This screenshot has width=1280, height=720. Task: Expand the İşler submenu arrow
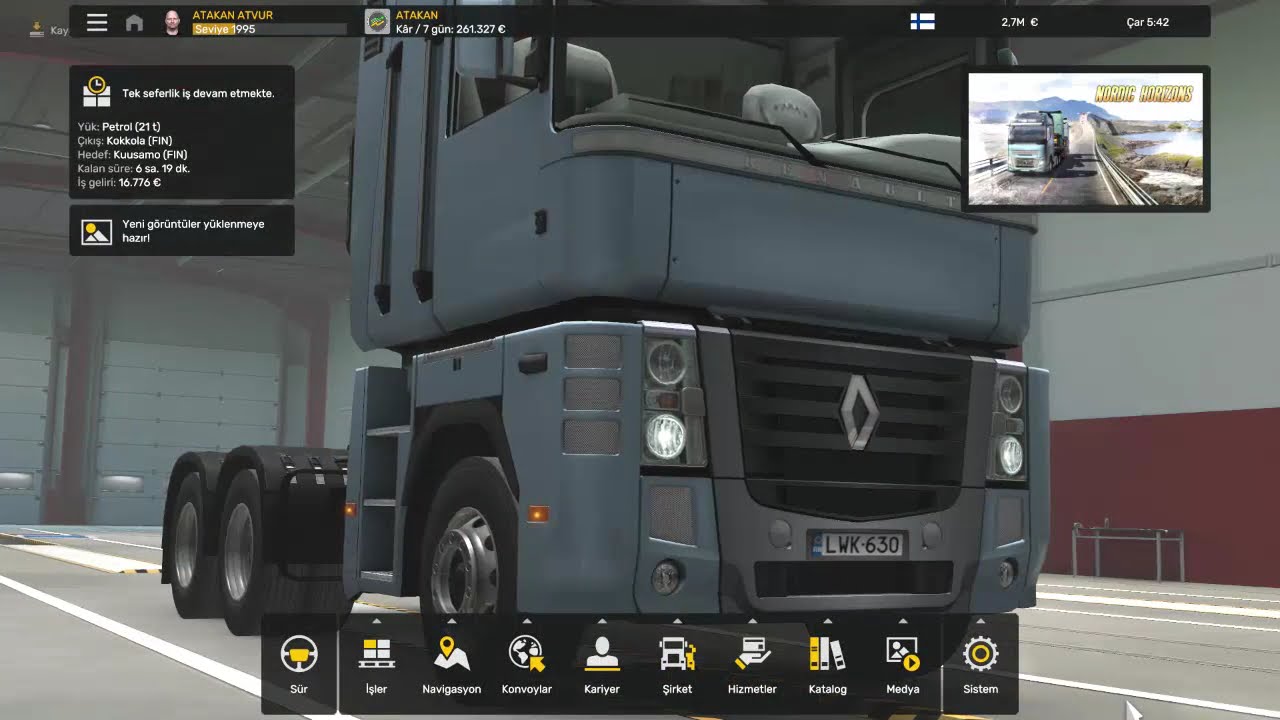point(376,621)
